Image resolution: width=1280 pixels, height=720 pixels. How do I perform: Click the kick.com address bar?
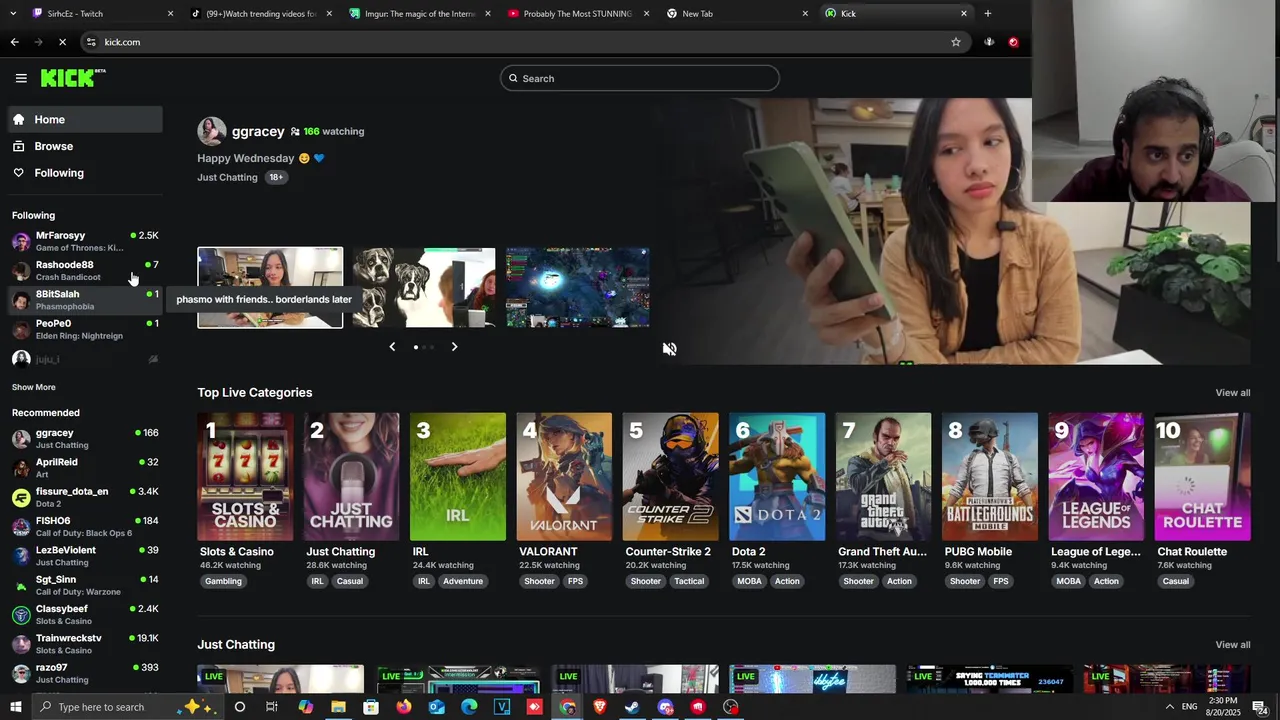[525, 42]
